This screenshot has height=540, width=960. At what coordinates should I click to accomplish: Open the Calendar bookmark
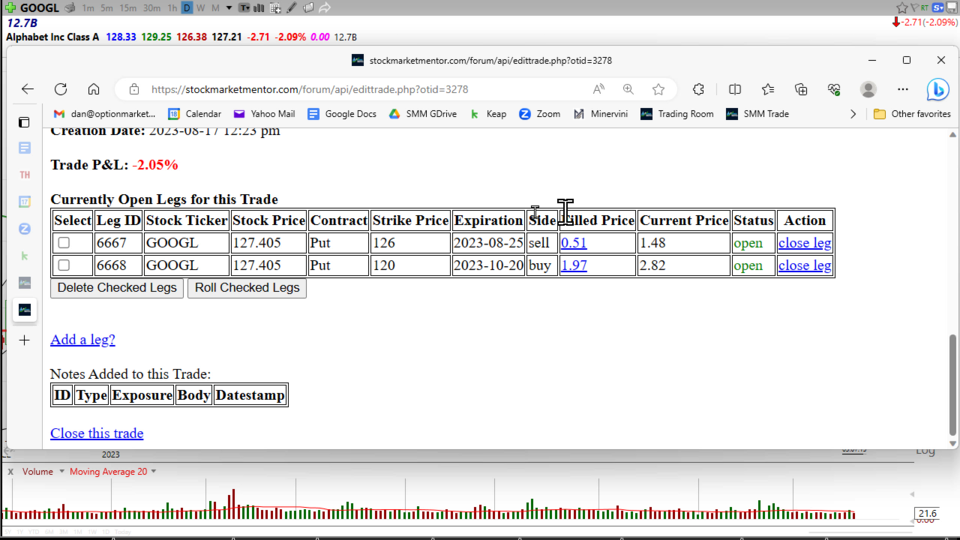pyautogui.click(x=195, y=114)
